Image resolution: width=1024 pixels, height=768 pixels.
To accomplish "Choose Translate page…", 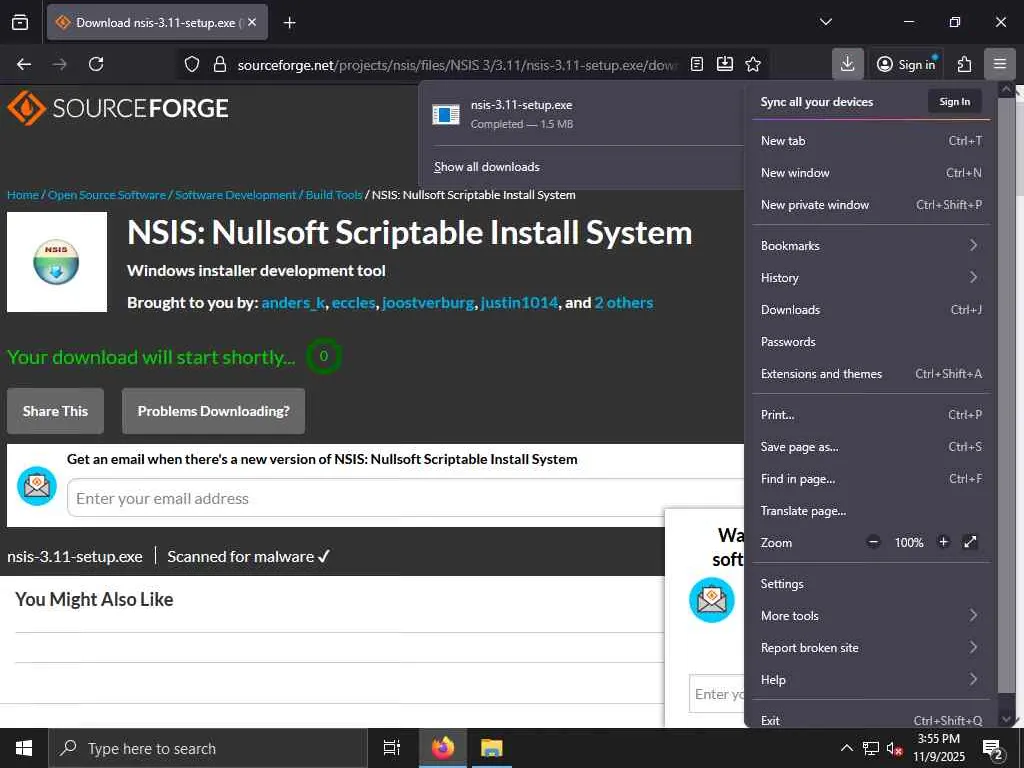I will coord(871,511).
